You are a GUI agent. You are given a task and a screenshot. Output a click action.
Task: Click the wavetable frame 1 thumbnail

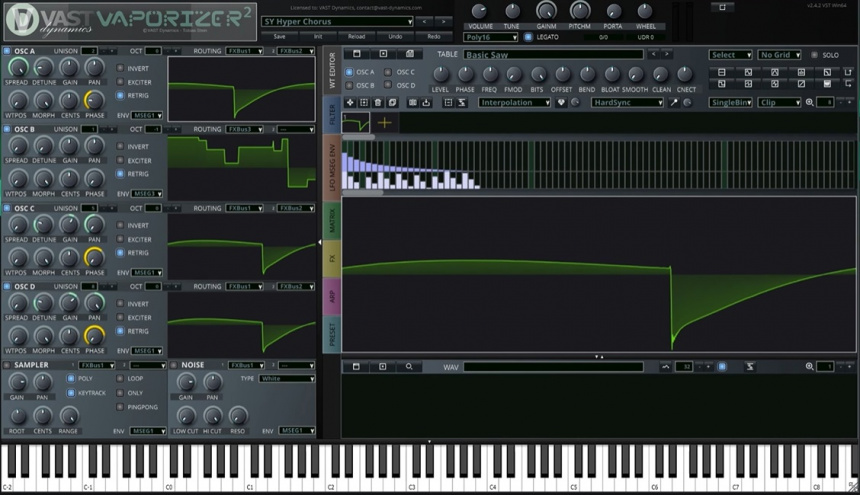point(355,123)
